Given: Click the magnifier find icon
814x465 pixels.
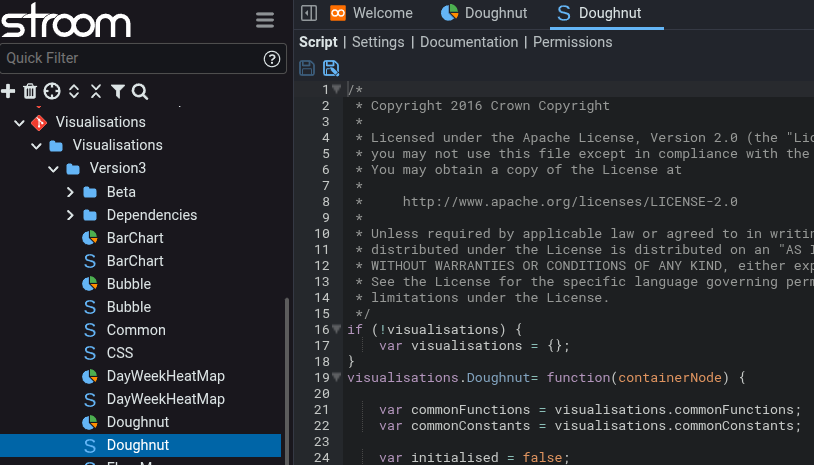Looking at the screenshot, I should [140, 91].
